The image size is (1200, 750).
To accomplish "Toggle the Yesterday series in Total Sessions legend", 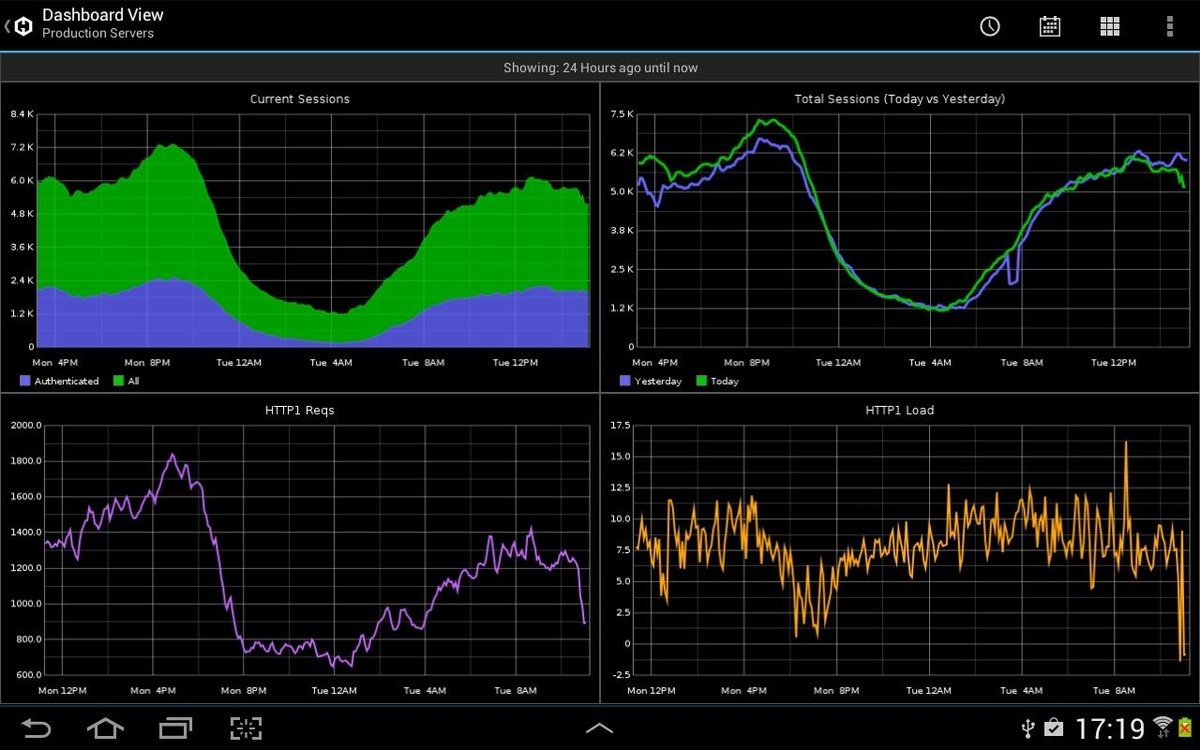I will [655, 381].
